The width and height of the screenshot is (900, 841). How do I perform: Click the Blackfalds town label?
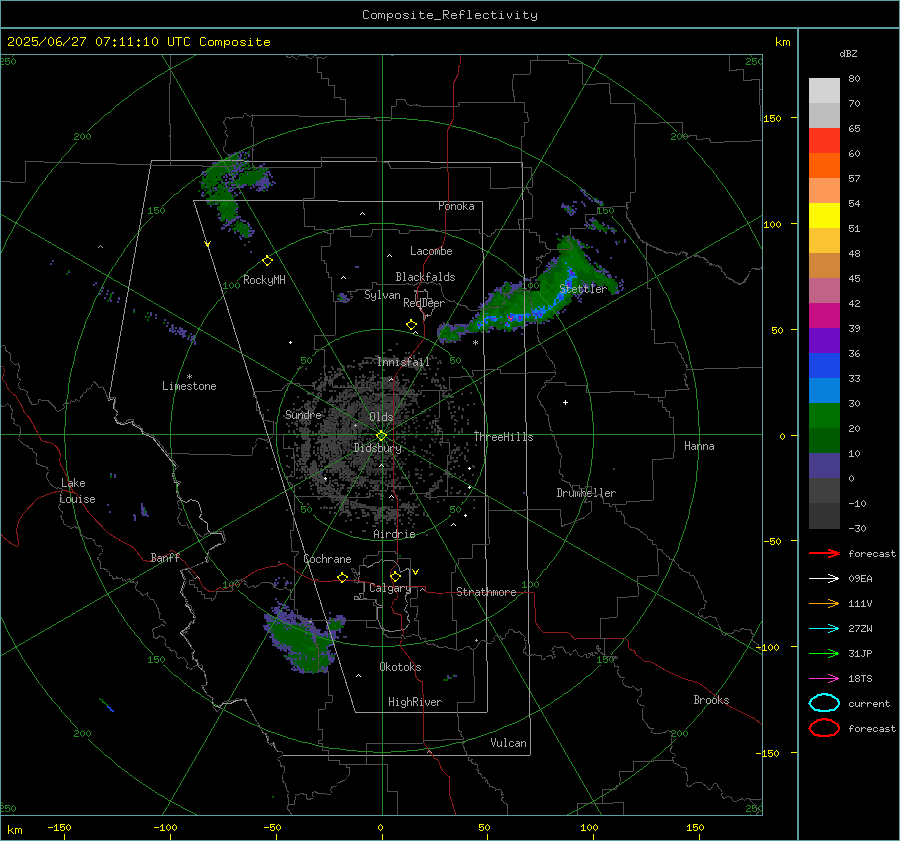tap(425, 277)
